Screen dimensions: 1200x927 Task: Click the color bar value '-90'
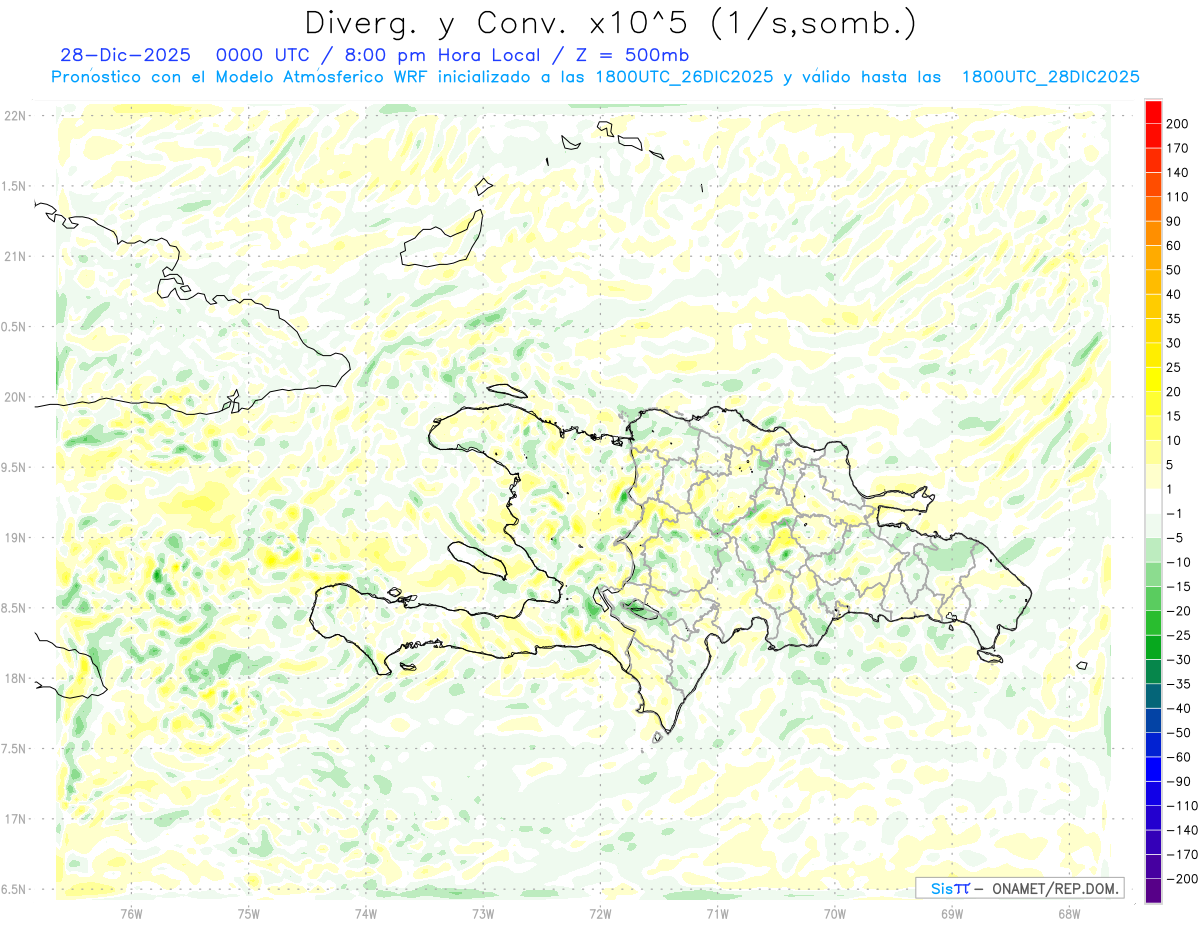[1180, 781]
